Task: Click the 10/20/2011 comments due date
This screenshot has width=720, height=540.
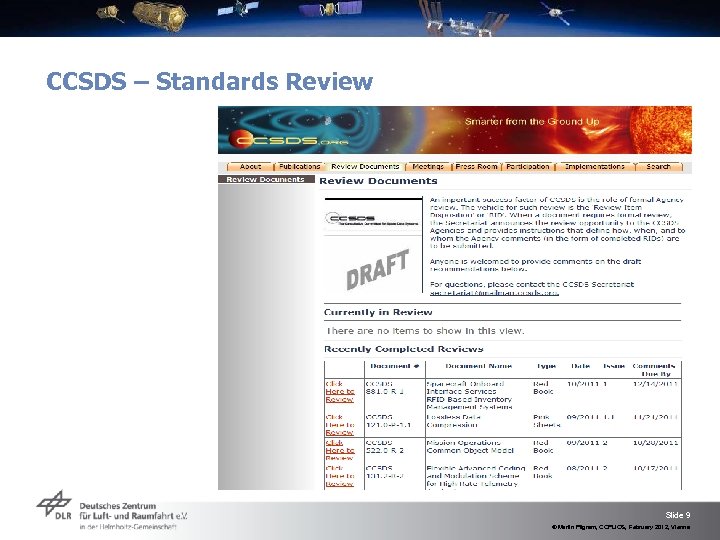Action: [655, 443]
